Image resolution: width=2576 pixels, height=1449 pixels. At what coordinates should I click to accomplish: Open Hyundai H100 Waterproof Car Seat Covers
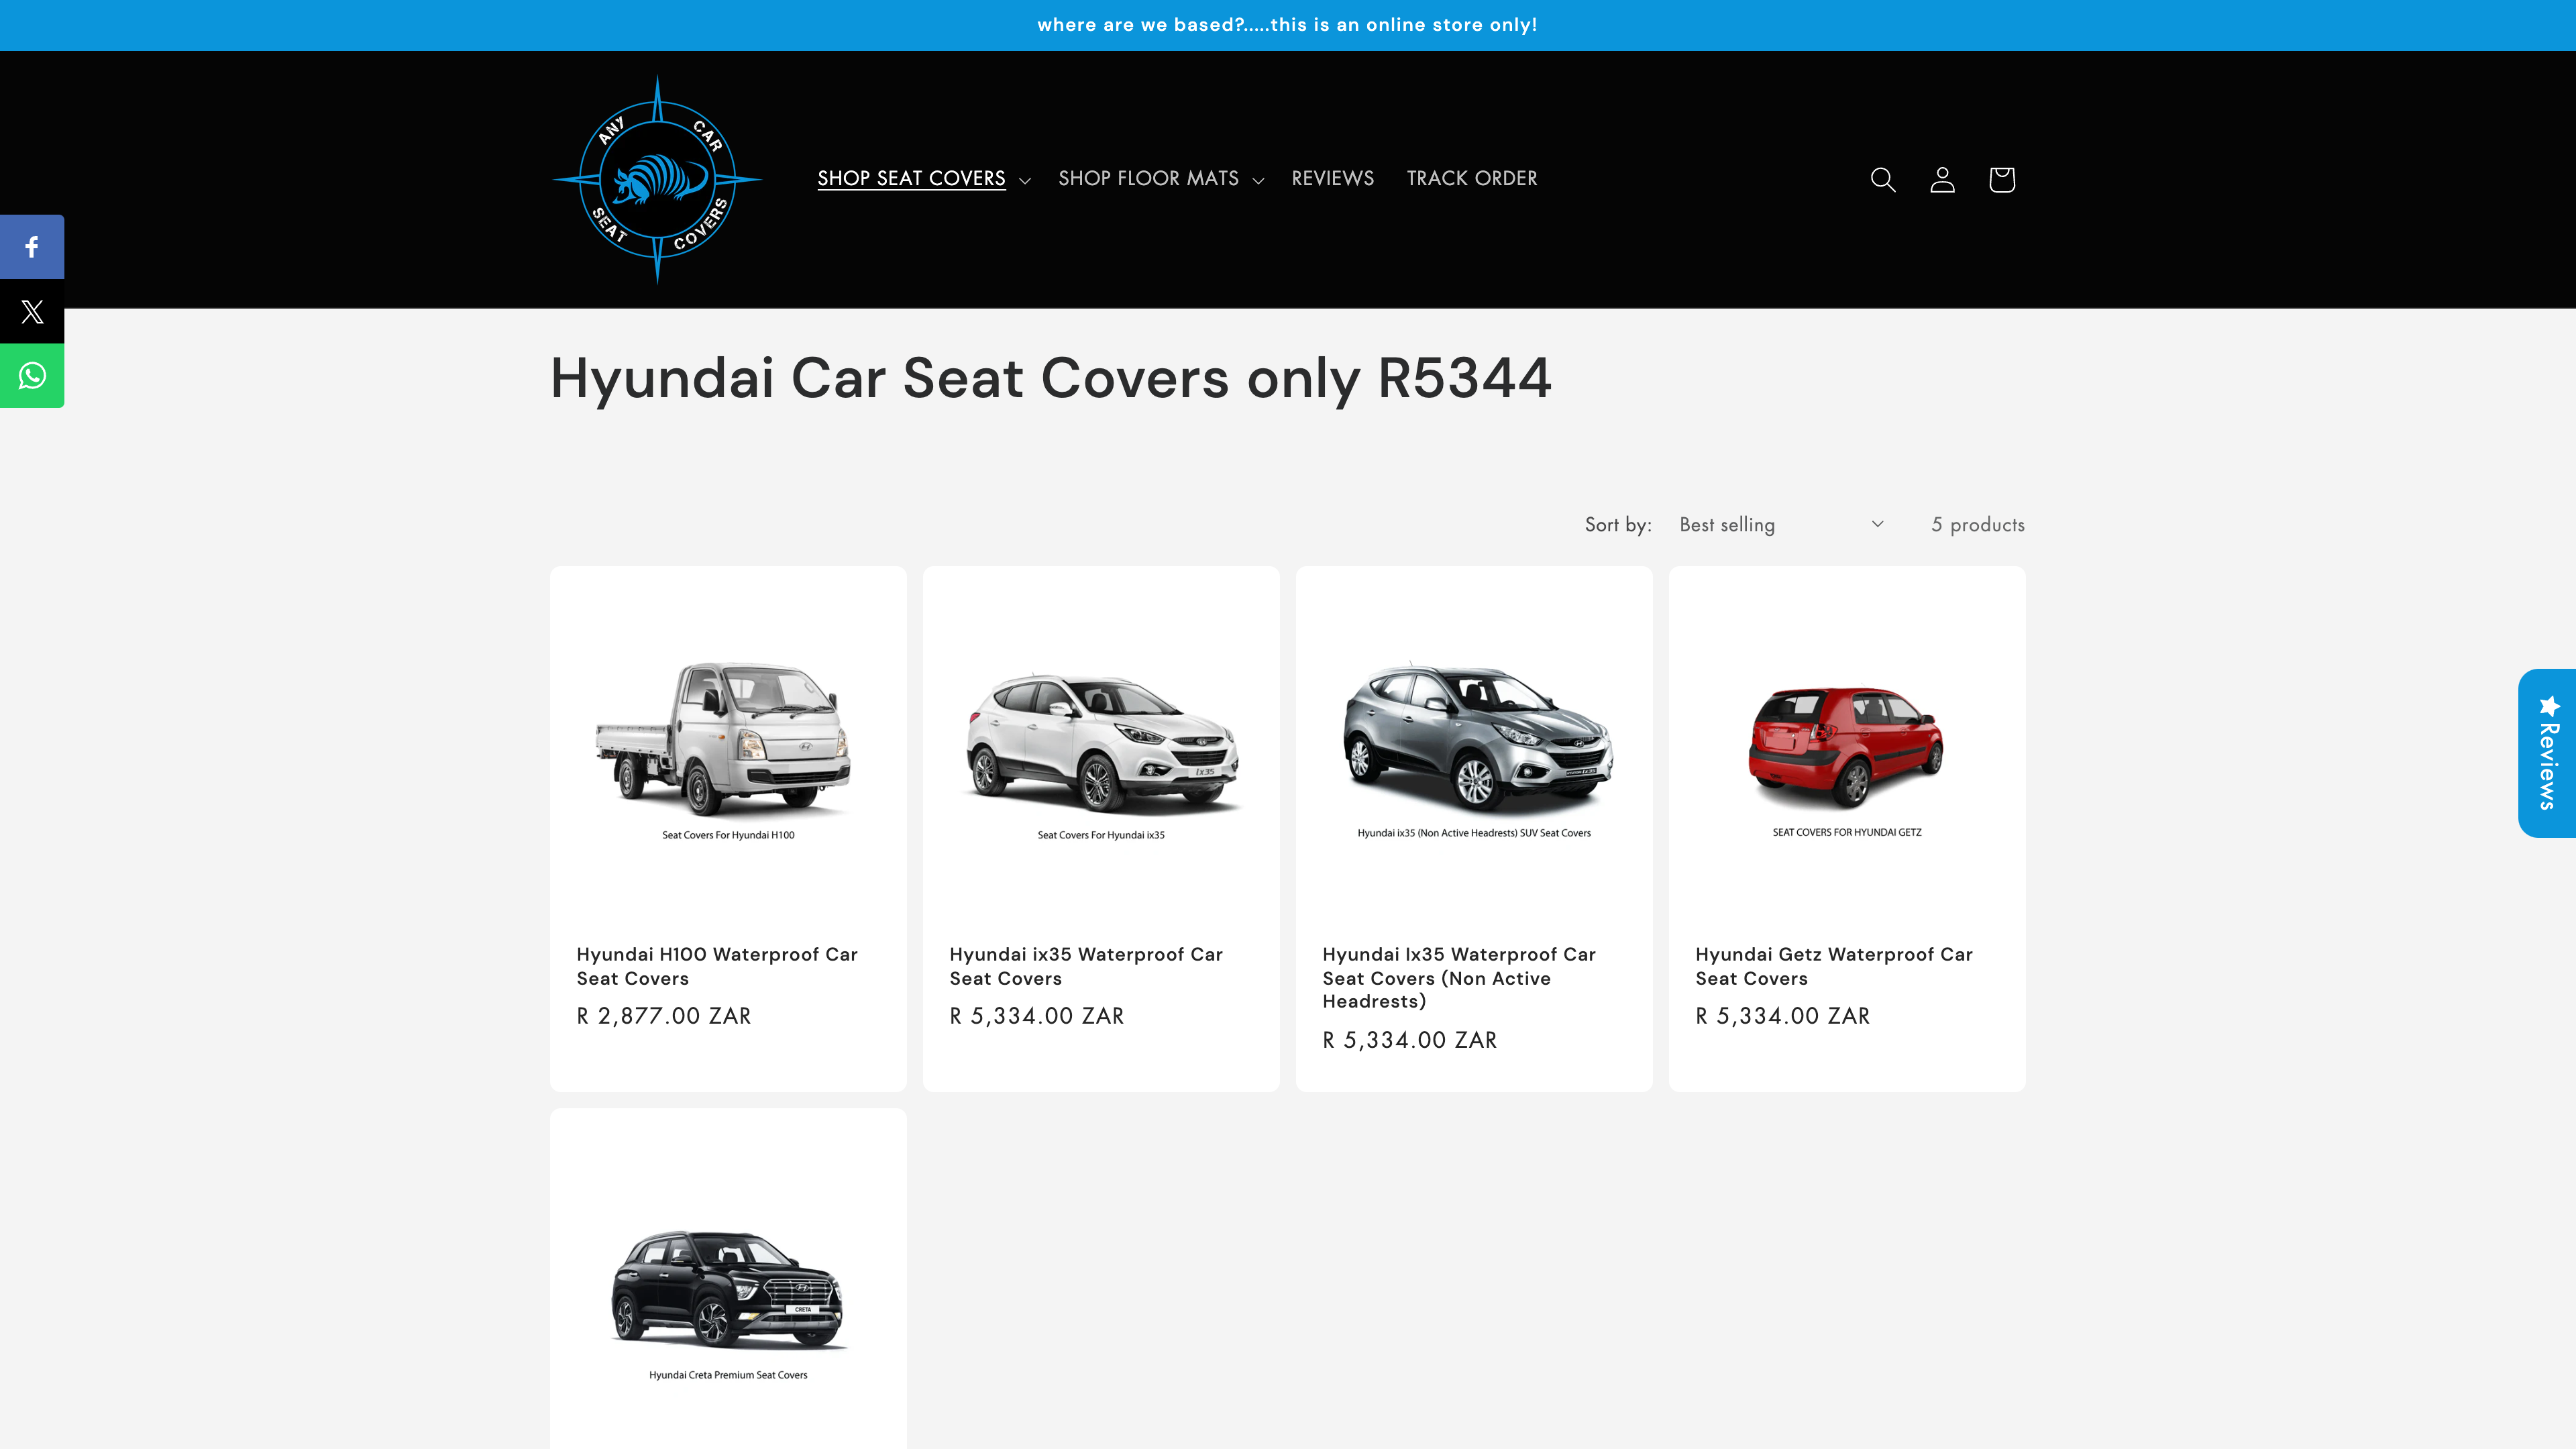[x=717, y=966]
